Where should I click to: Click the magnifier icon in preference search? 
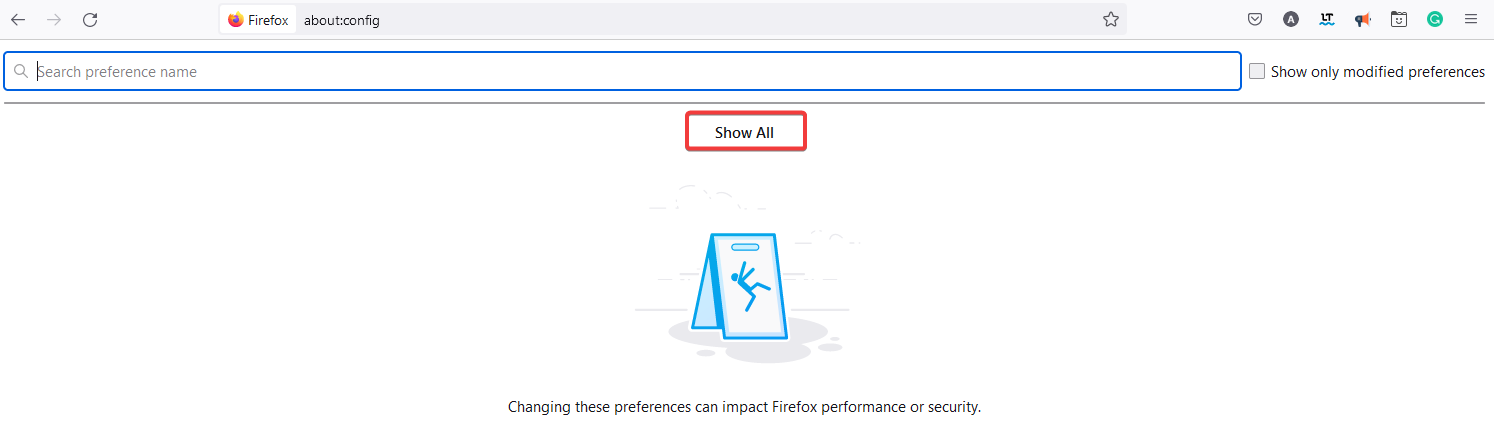20,72
